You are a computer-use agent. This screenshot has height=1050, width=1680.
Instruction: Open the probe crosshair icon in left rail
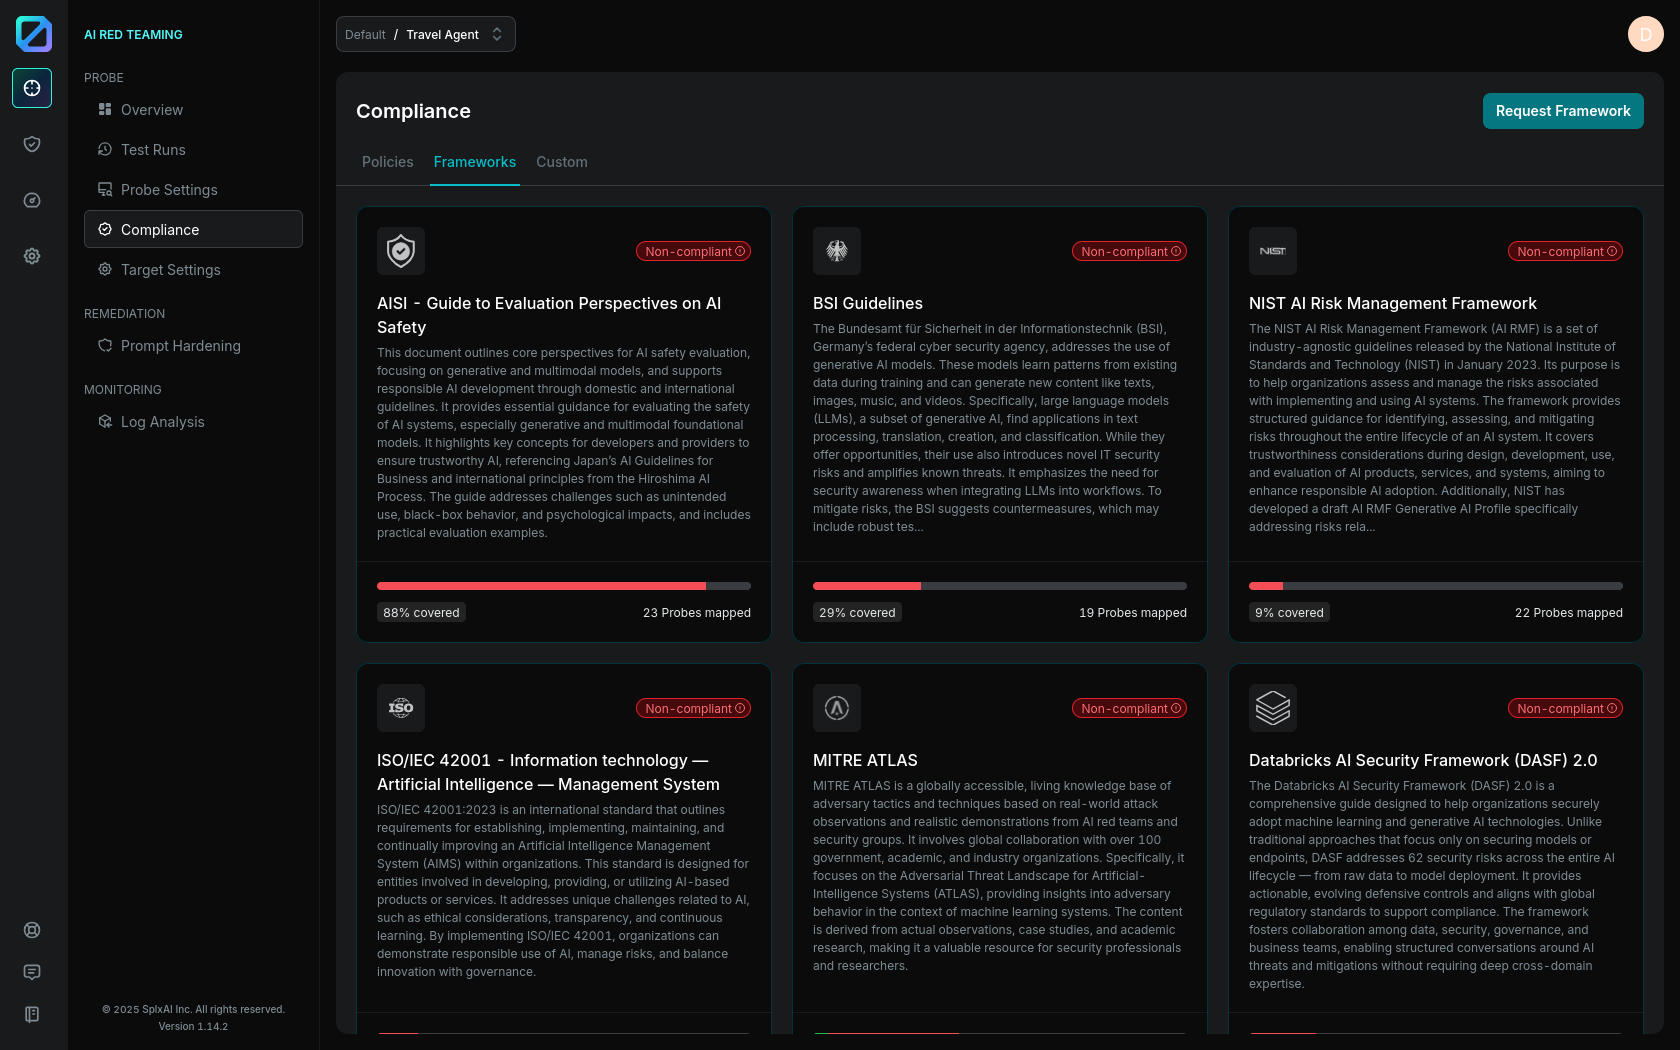32,88
